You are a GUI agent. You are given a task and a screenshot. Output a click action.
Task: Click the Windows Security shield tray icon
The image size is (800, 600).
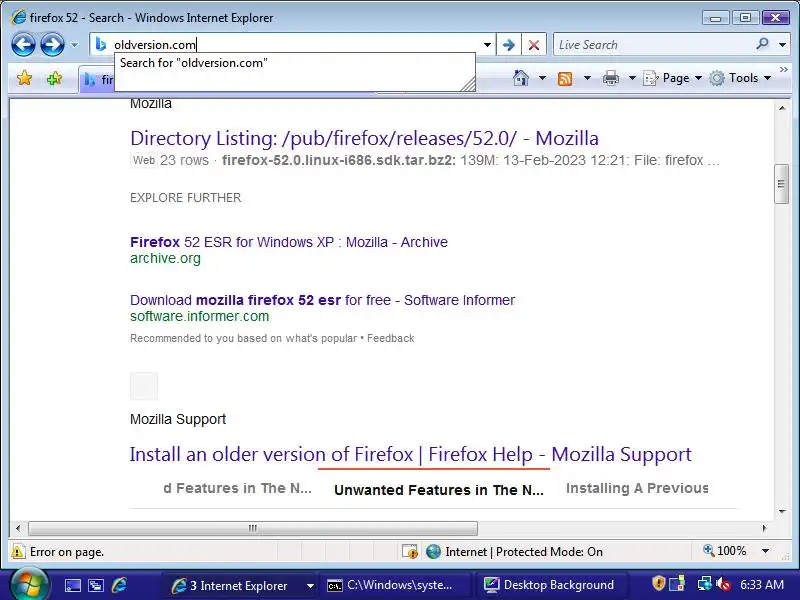coord(659,583)
